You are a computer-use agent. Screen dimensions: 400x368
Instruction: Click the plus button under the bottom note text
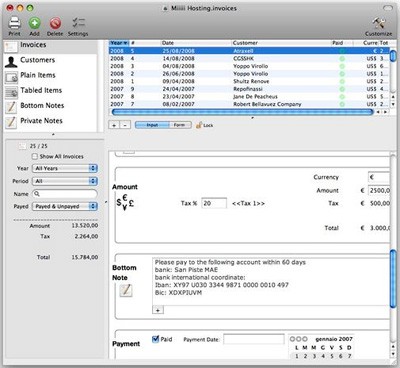pos(158,310)
